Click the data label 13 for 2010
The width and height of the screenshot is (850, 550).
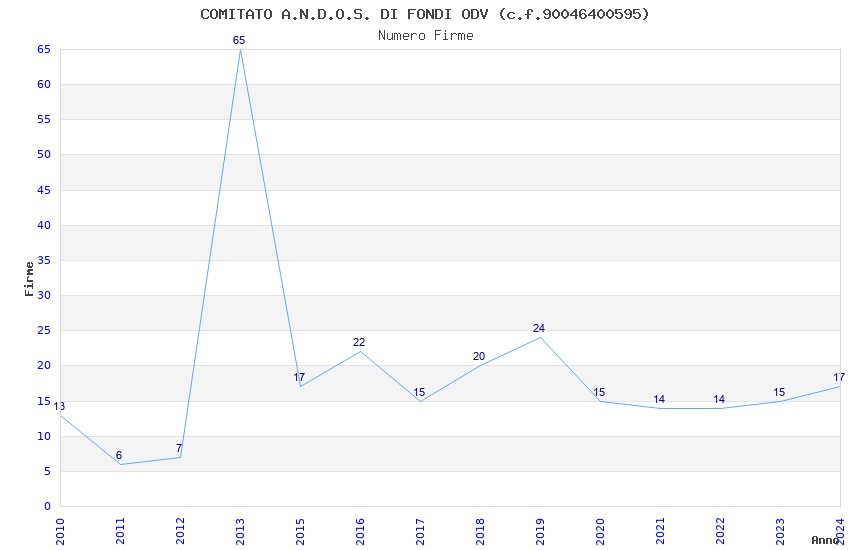pyautogui.click(x=59, y=406)
